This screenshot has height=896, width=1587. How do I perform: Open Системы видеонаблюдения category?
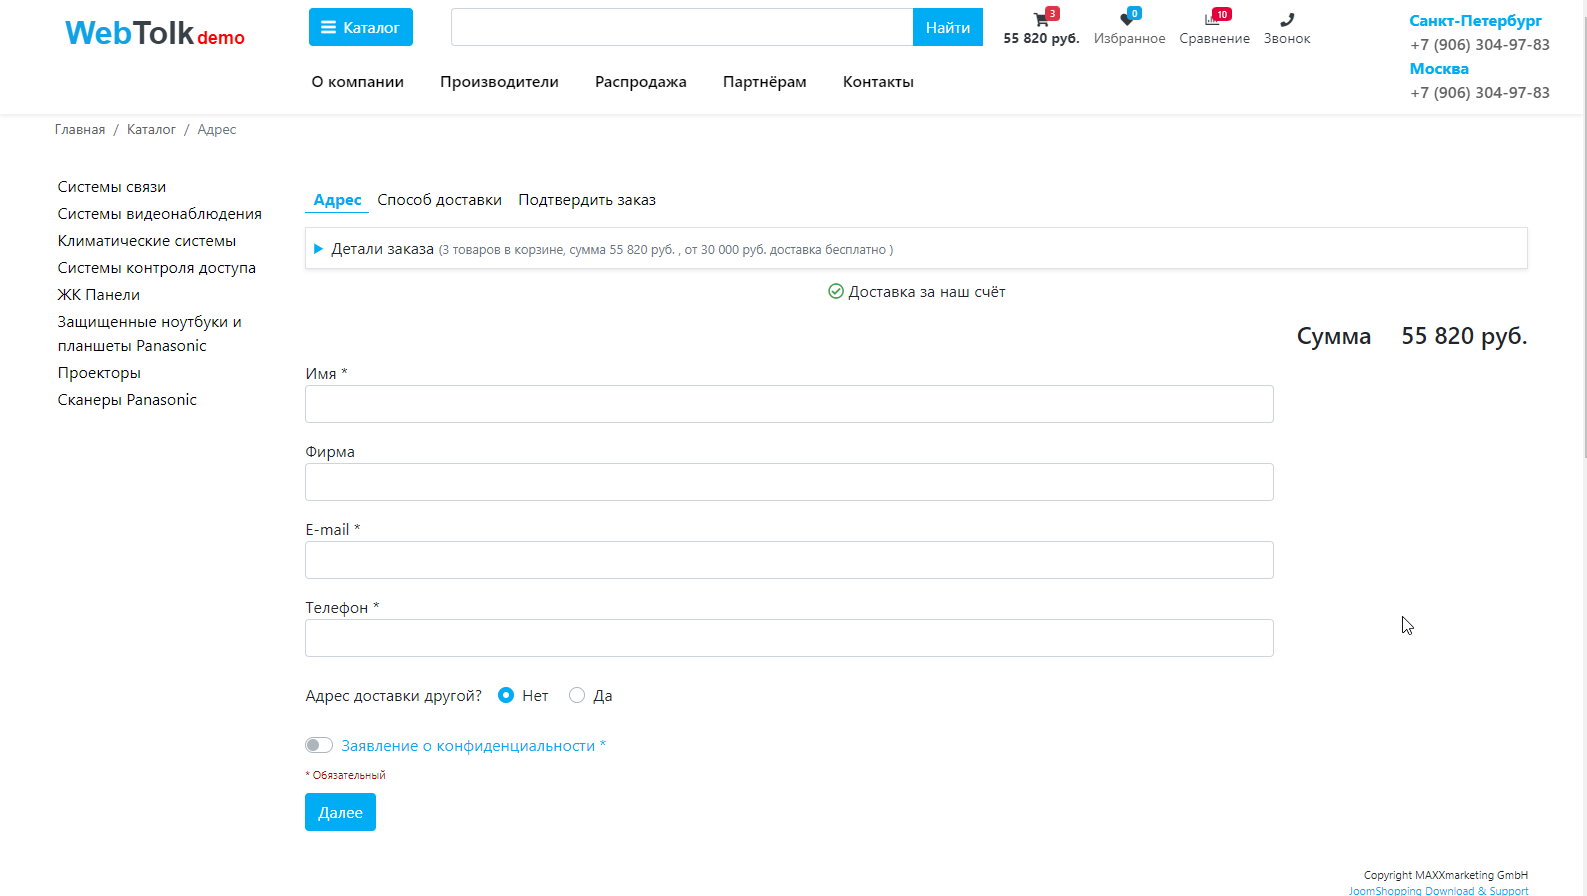click(x=160, y=214)
